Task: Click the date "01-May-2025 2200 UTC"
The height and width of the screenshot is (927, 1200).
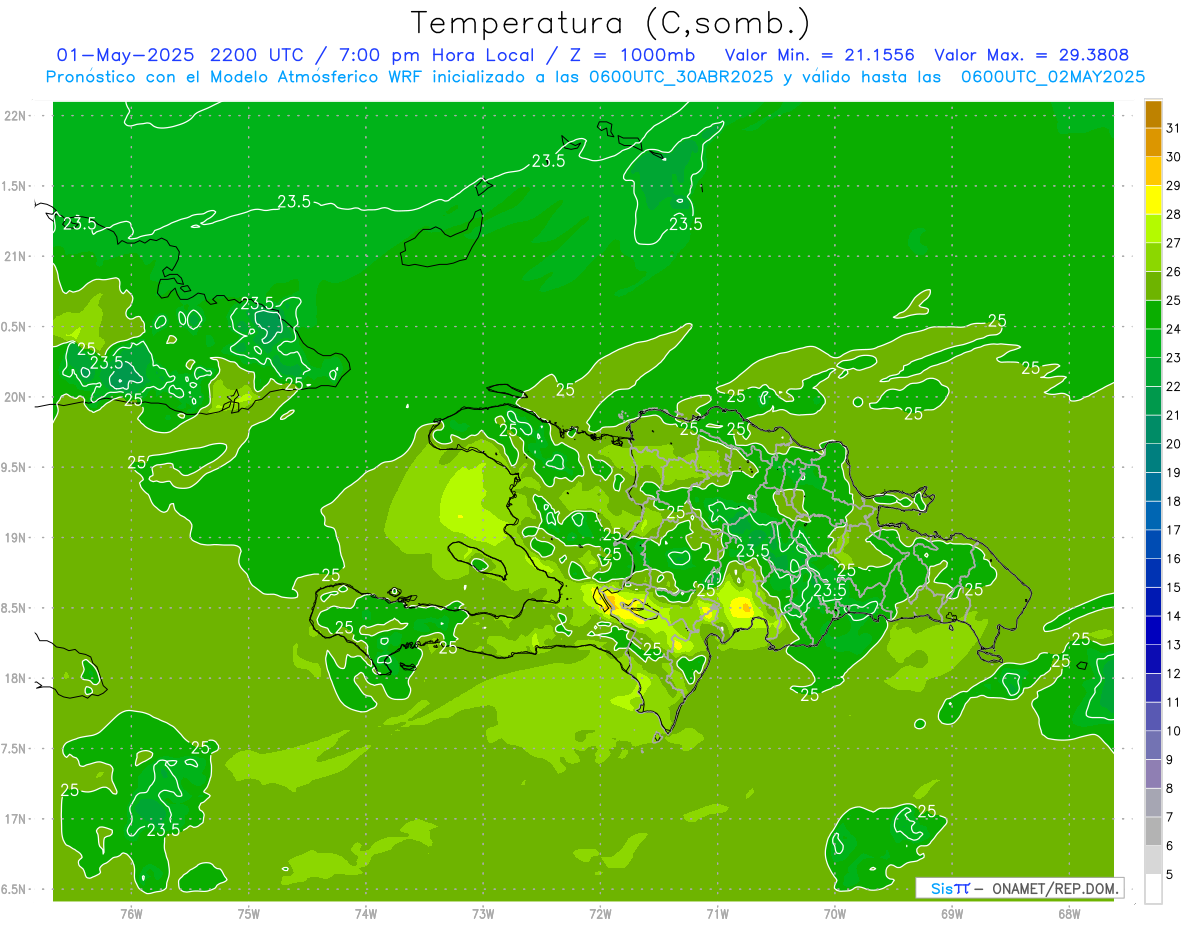Action: (182, 55)
